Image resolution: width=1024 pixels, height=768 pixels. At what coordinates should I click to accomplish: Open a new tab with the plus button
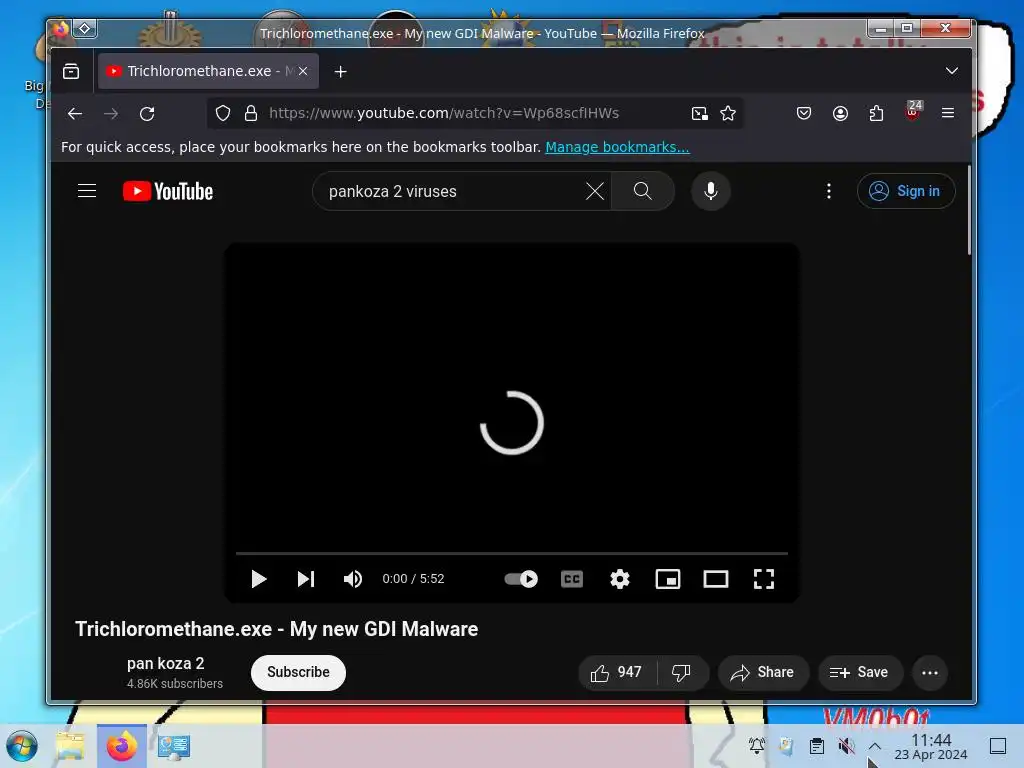[340, 71]
